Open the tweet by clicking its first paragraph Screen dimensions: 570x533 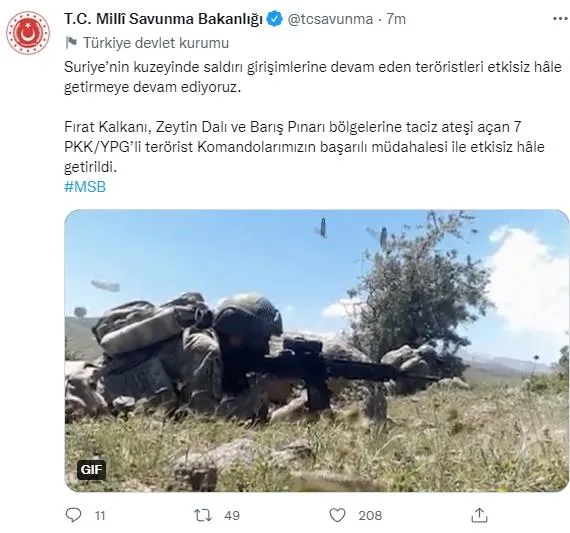313,77
